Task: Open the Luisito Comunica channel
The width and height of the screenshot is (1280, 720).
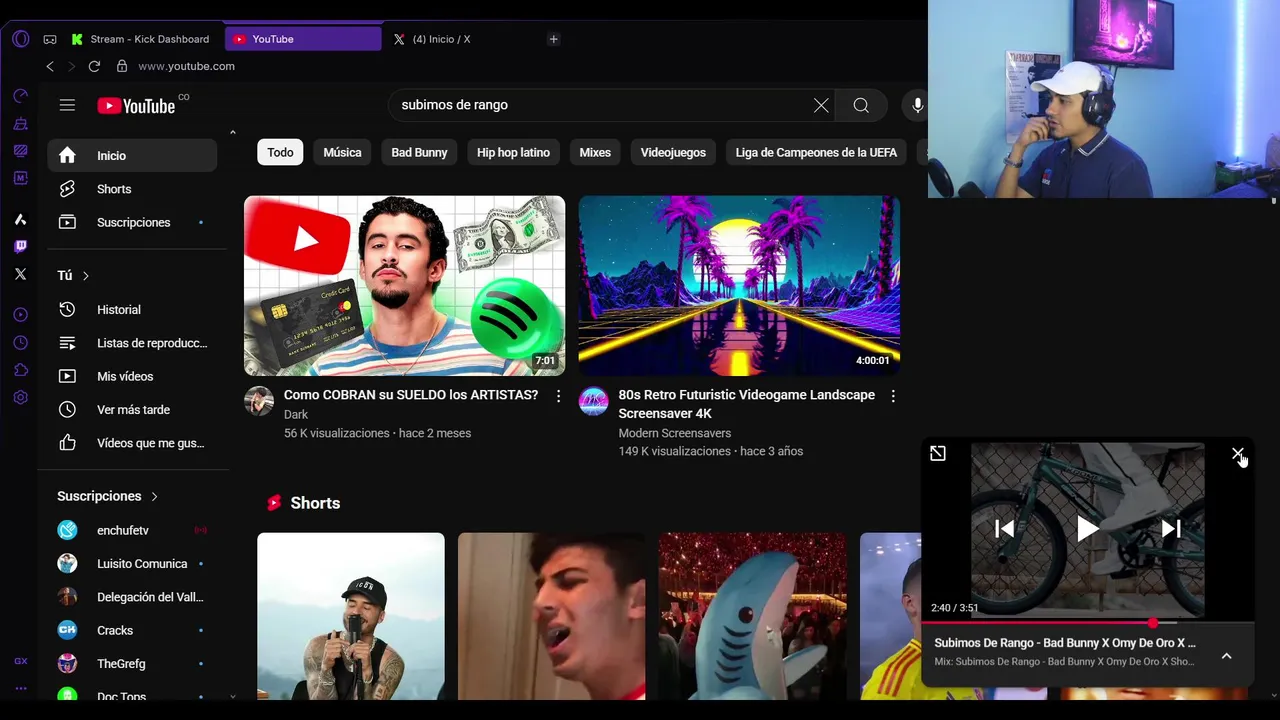Action: click(132, 563)
